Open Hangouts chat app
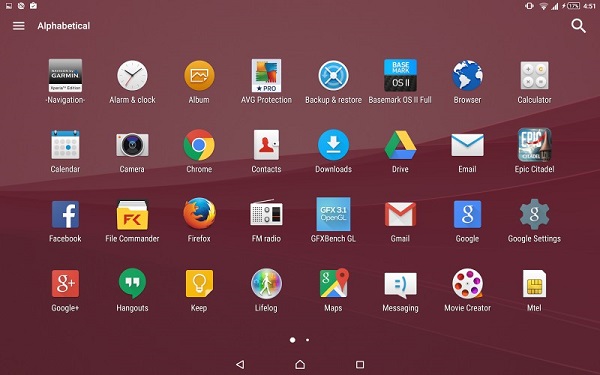The width and height of the screenshot is (600, 375). [x=132, y=284]
